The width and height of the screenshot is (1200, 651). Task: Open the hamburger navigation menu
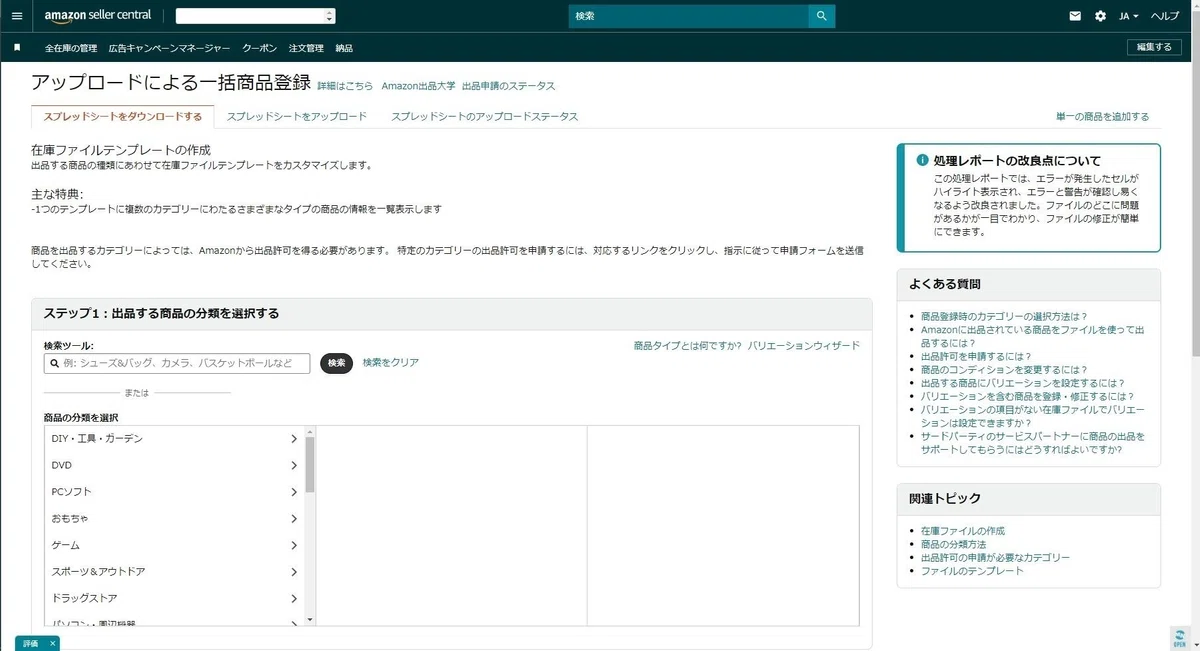point(16,16)
